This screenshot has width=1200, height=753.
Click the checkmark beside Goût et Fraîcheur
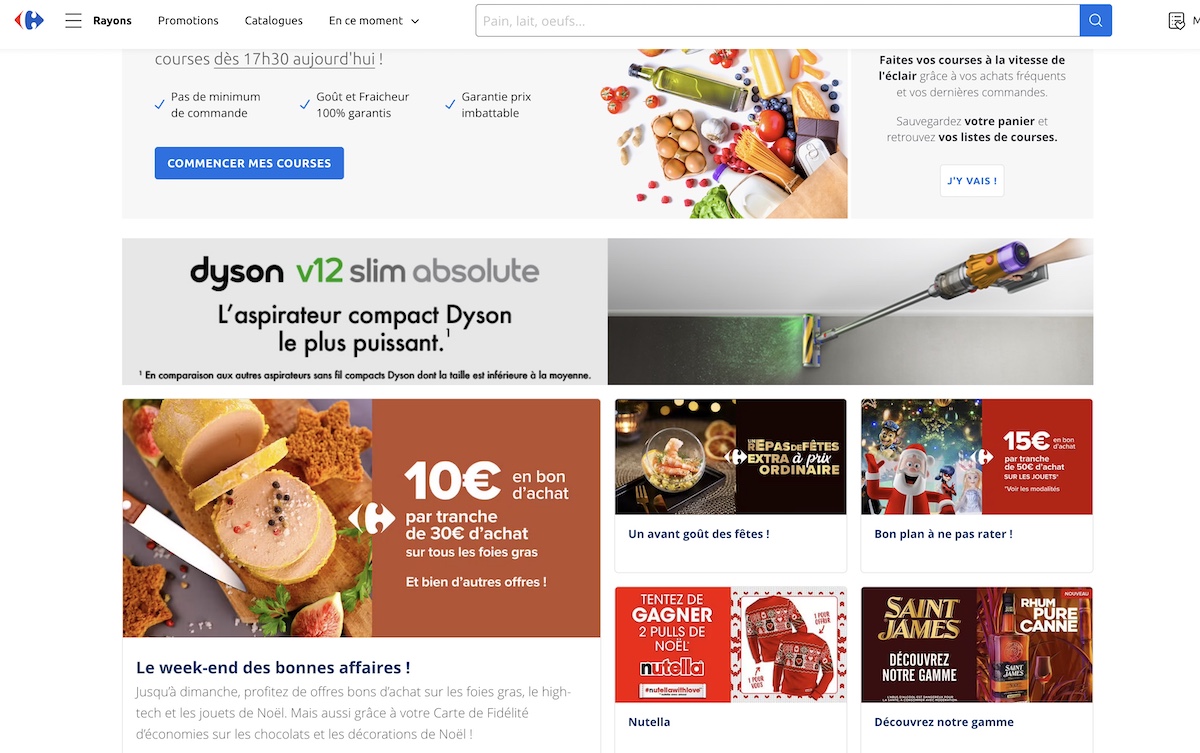point(305,104)
